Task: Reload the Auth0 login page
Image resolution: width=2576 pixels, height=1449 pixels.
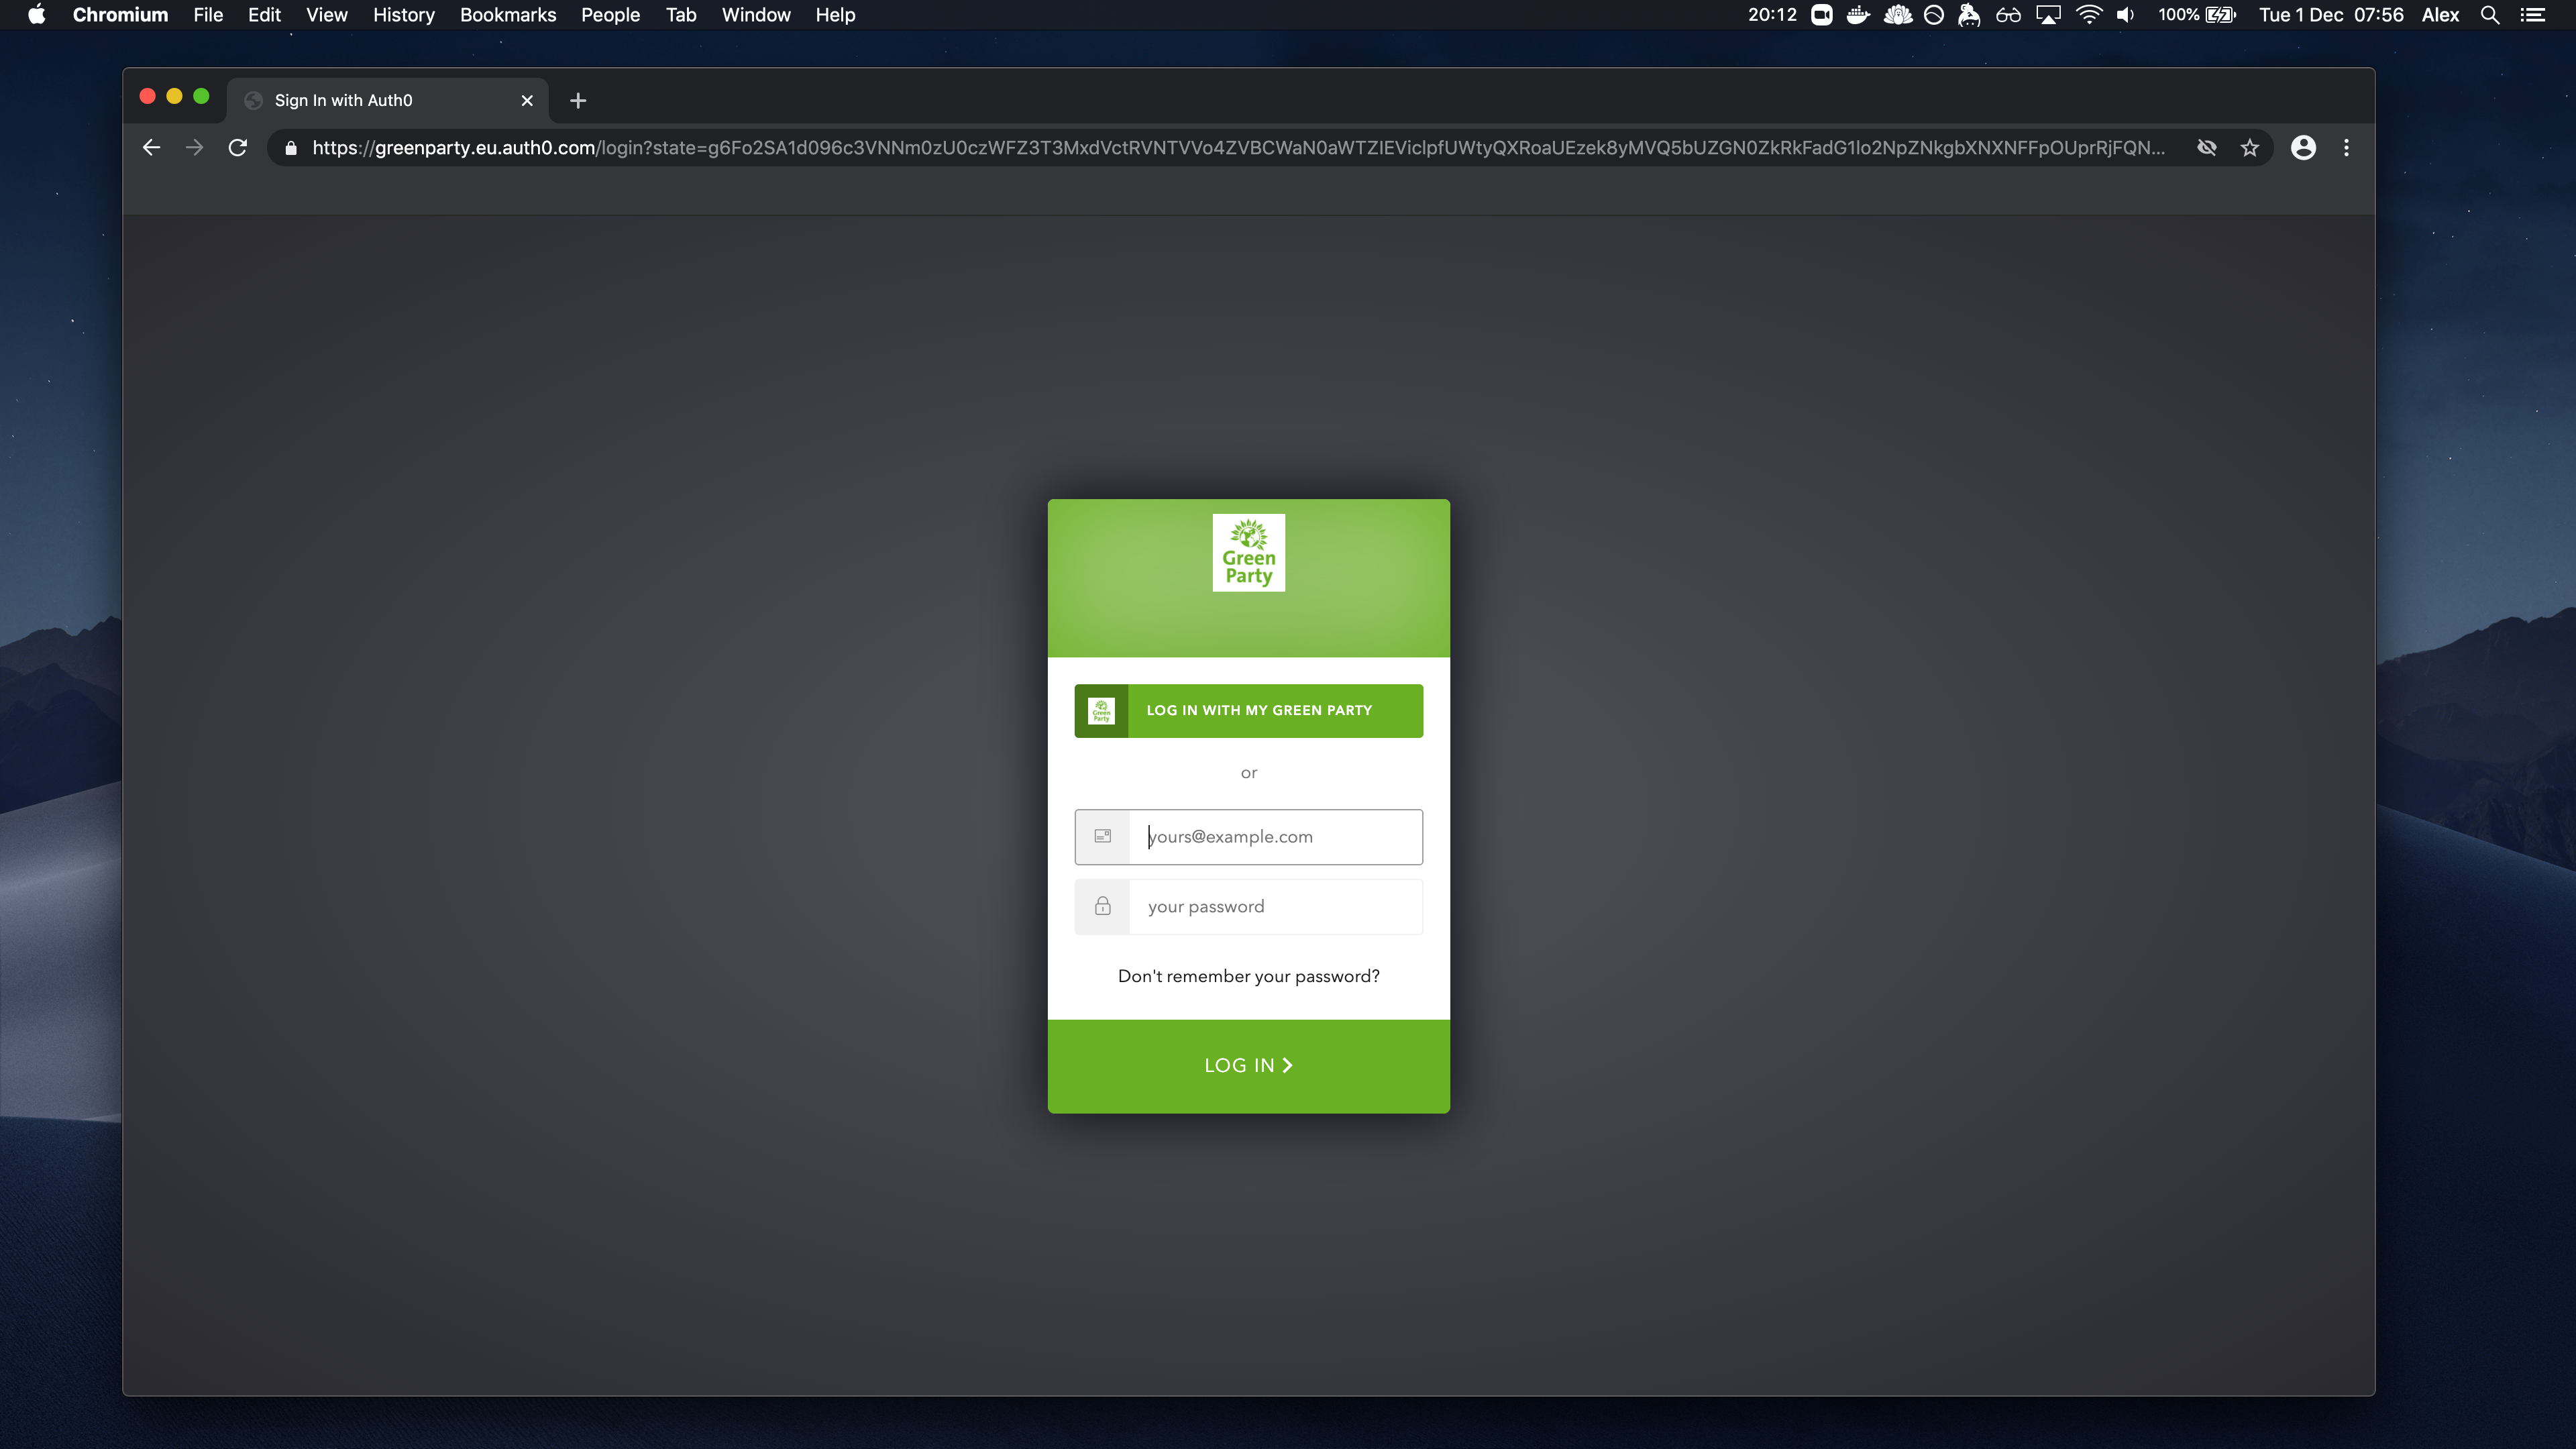Action: click(238, 148)
